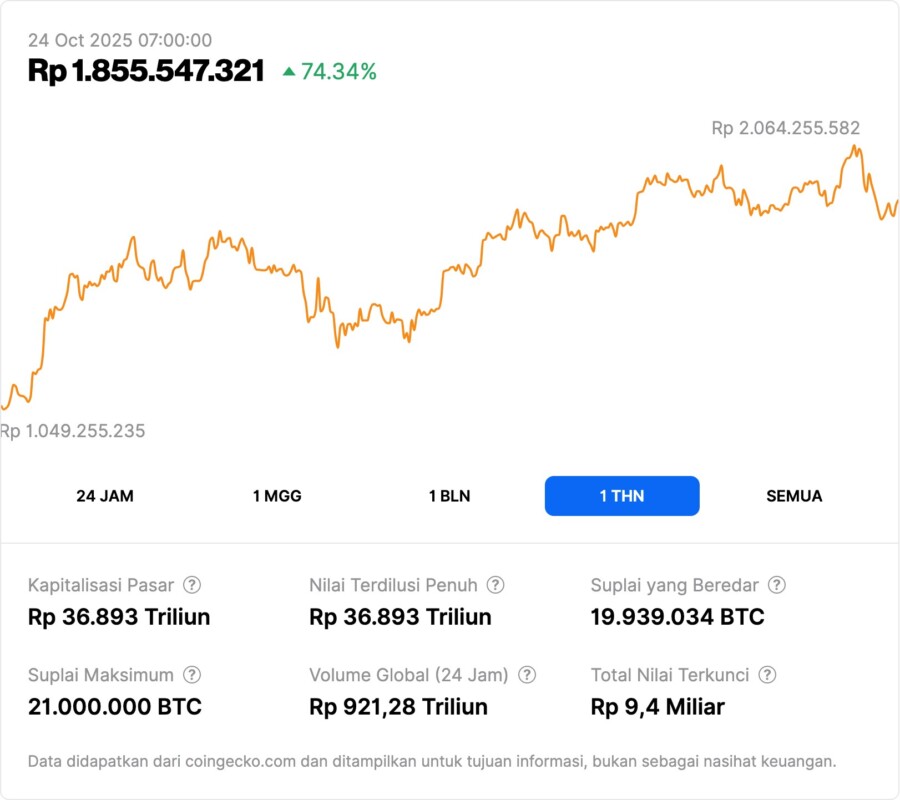Show all-time data with SEMUA
900x800 pixels.
794,496
